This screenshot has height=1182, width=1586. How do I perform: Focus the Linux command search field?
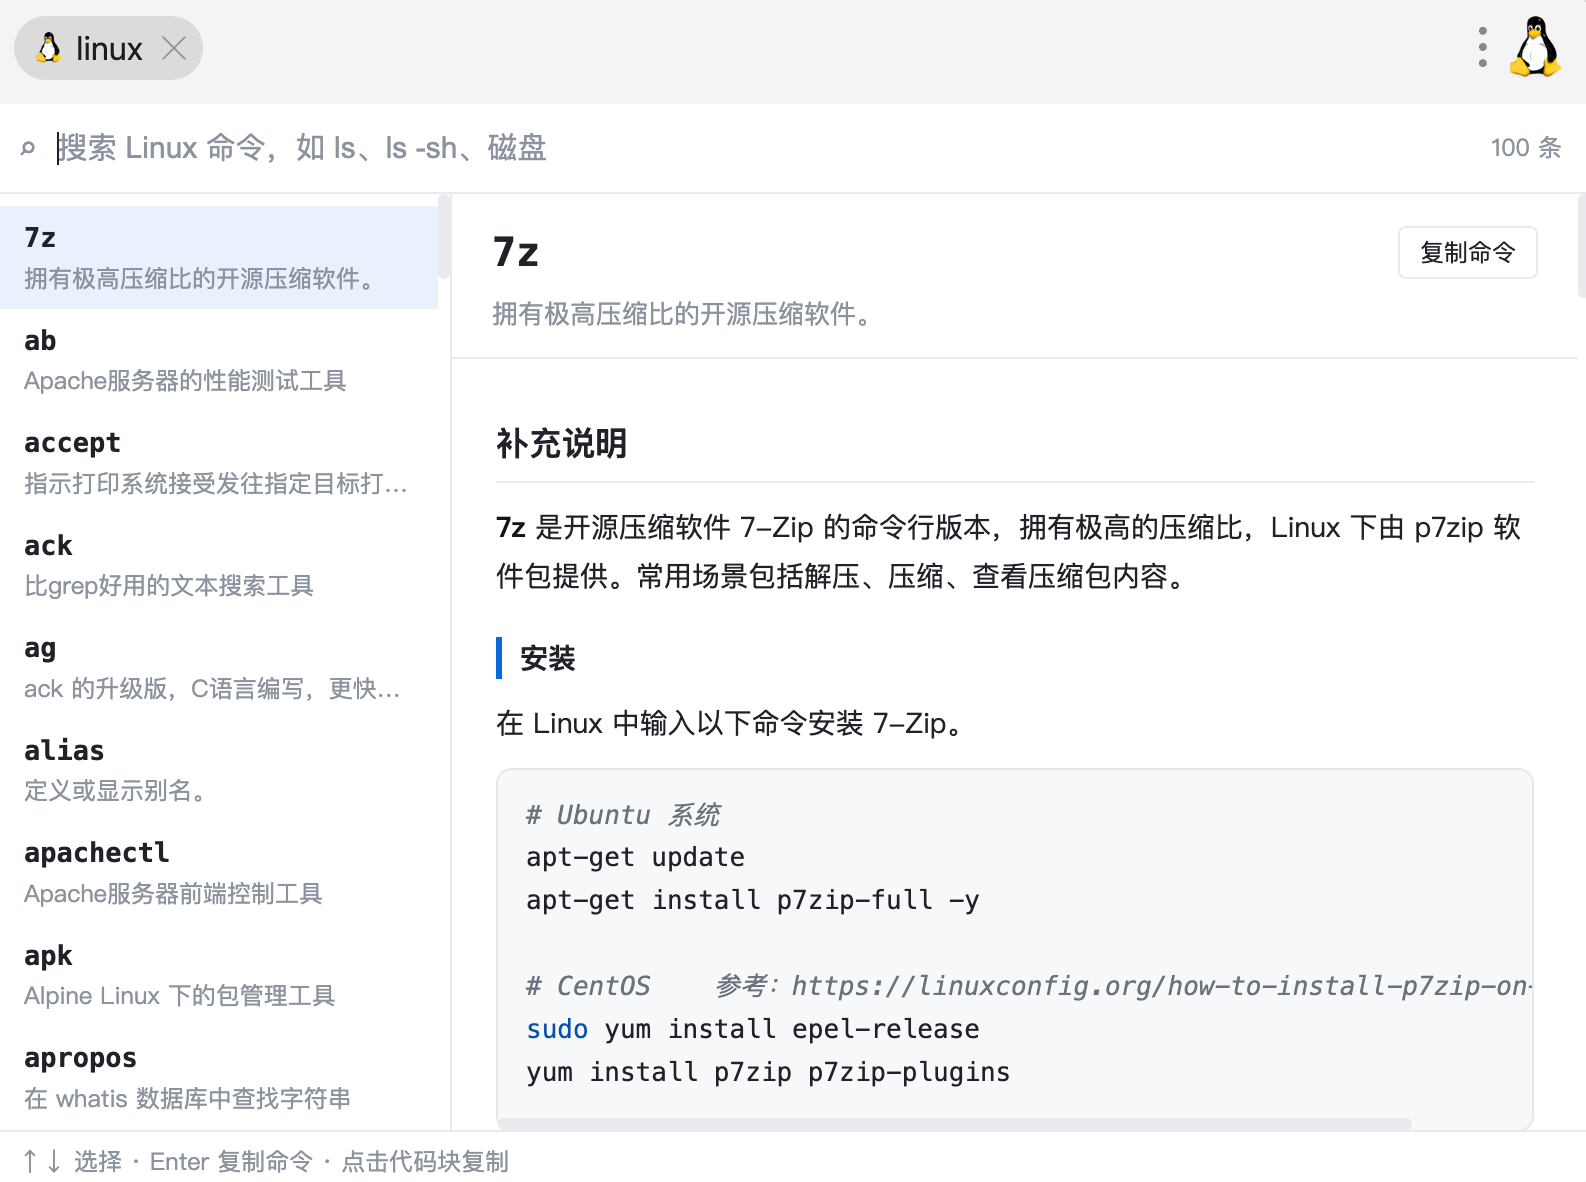(760, 148)
